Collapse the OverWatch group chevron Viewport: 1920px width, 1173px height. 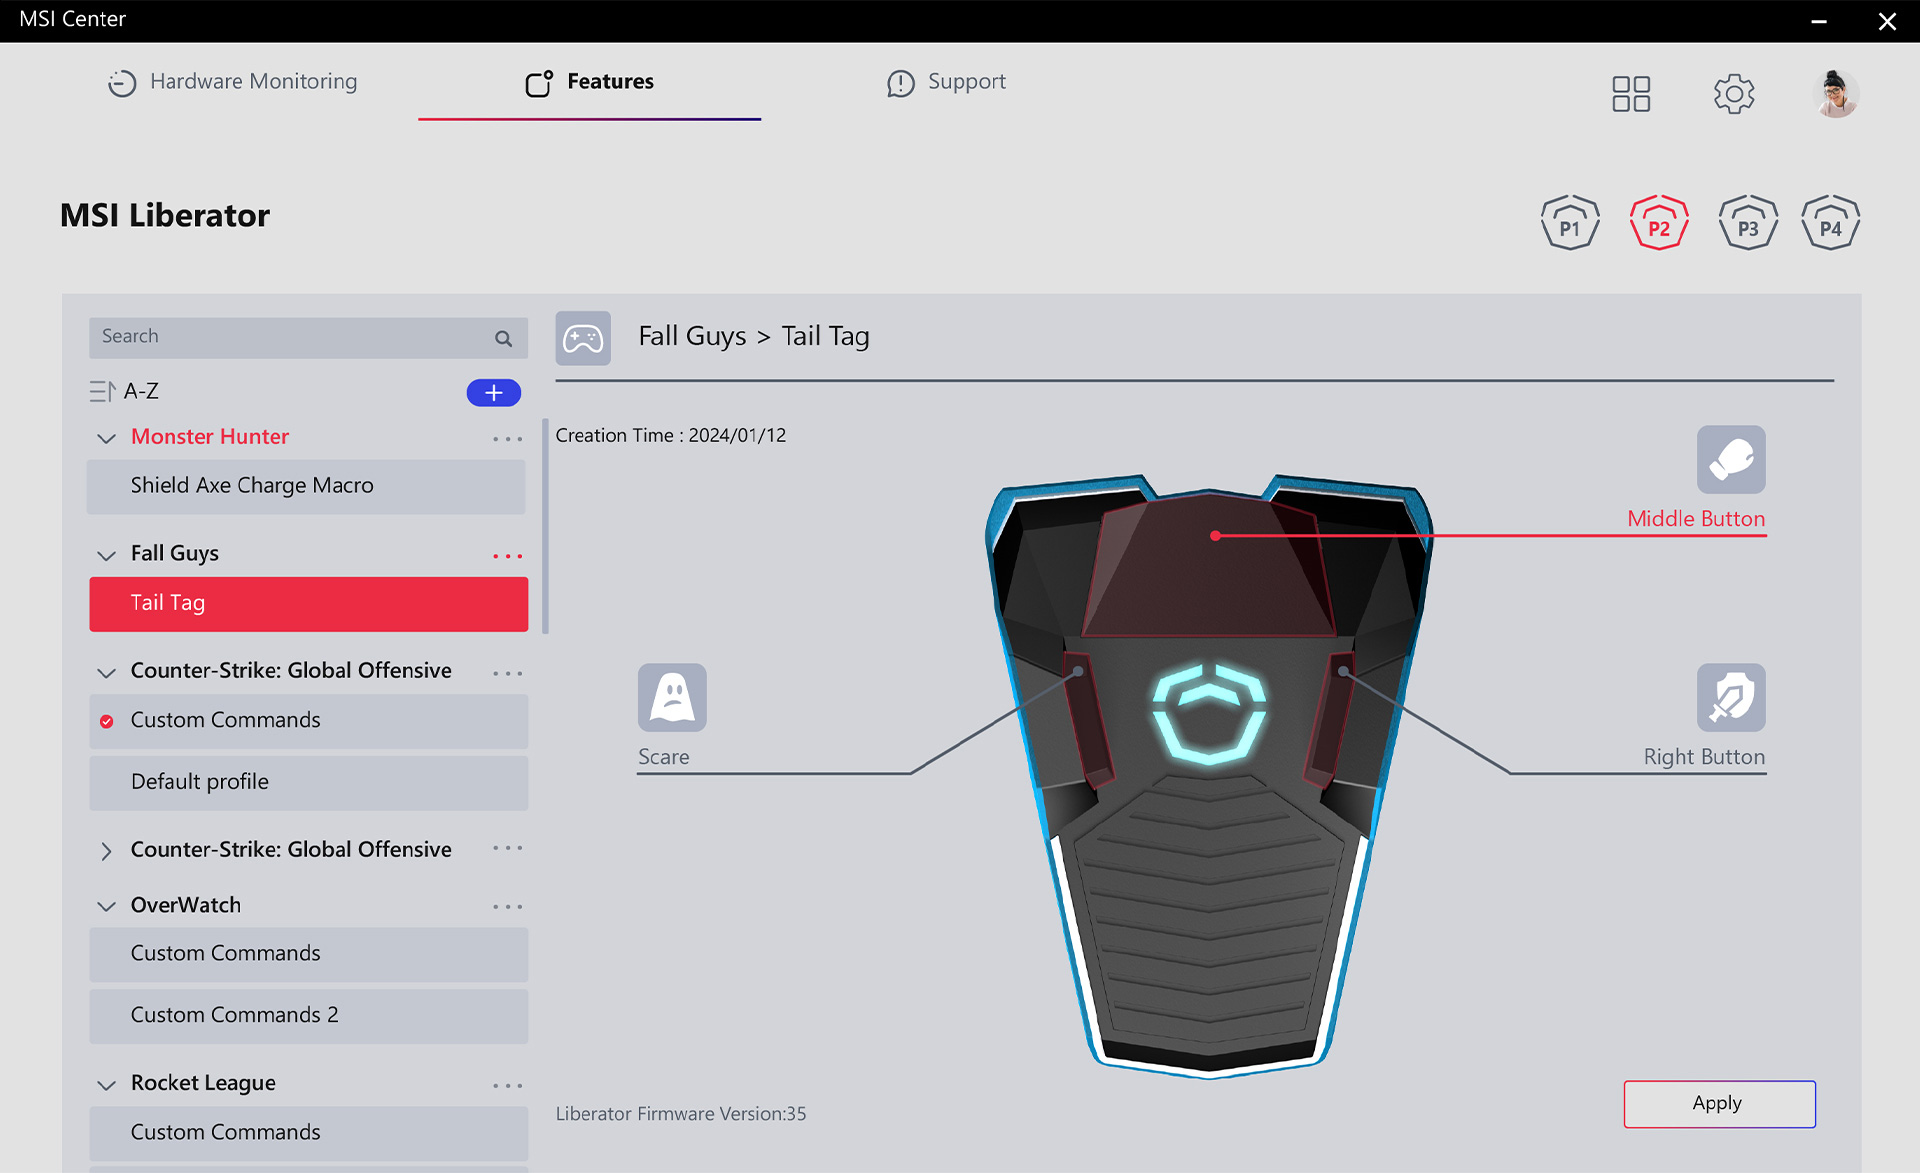pos(106,906)
